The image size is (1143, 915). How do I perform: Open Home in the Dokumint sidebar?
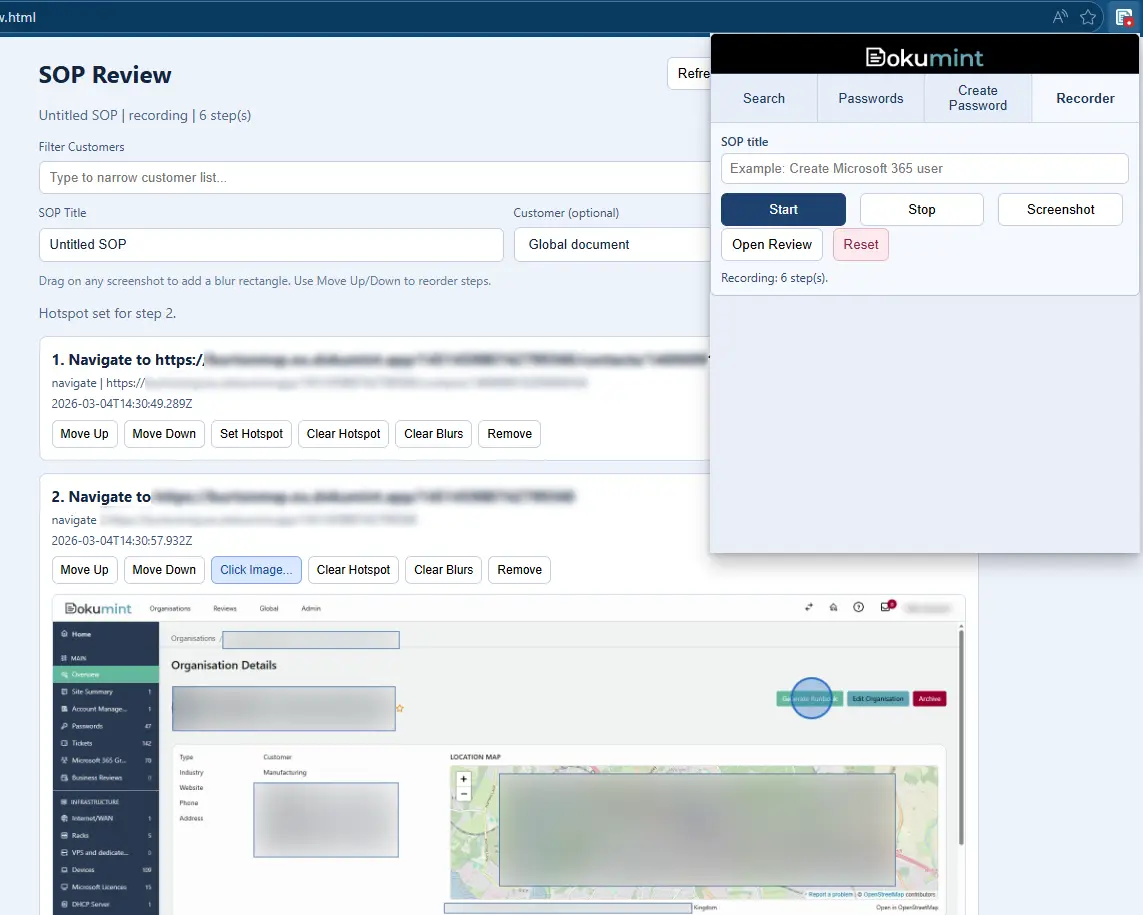(x=78, y=634)
